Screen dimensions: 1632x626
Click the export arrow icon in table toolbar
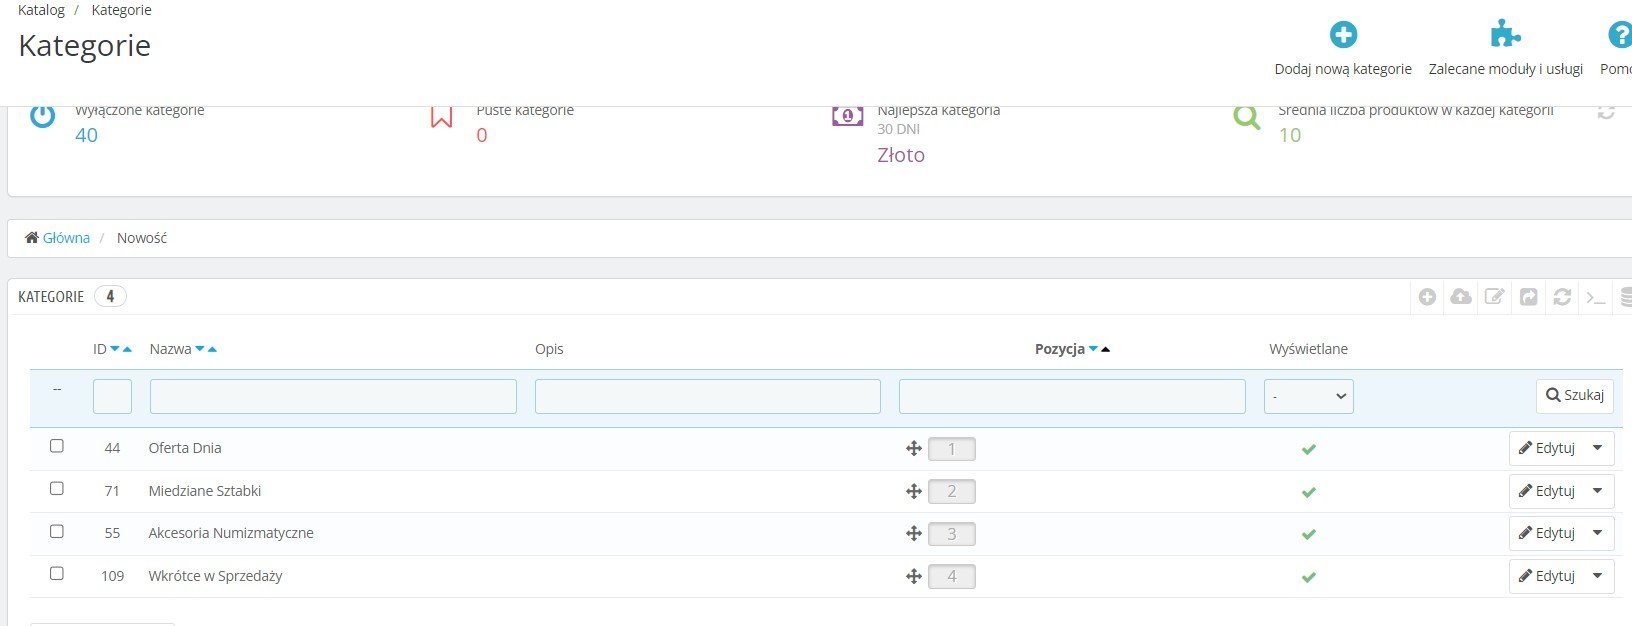pyautogui.click(x=1528, y=297)
